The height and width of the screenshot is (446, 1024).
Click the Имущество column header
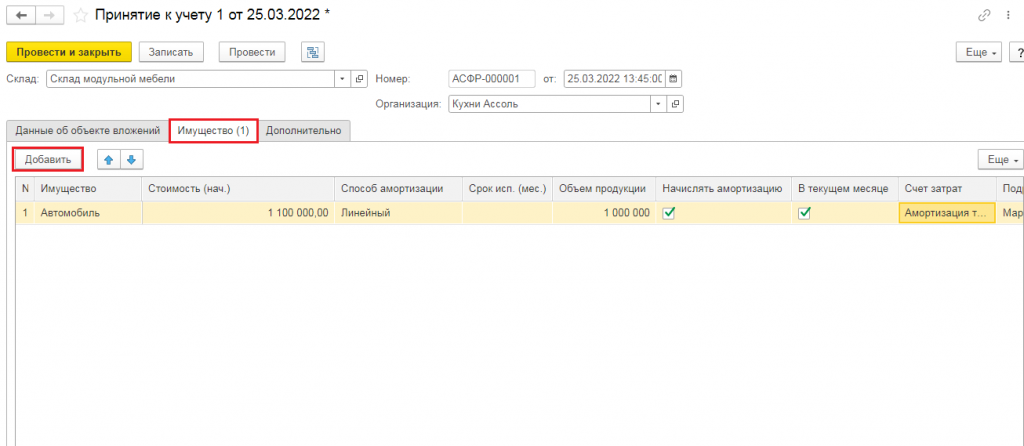[x=88, y=189]
